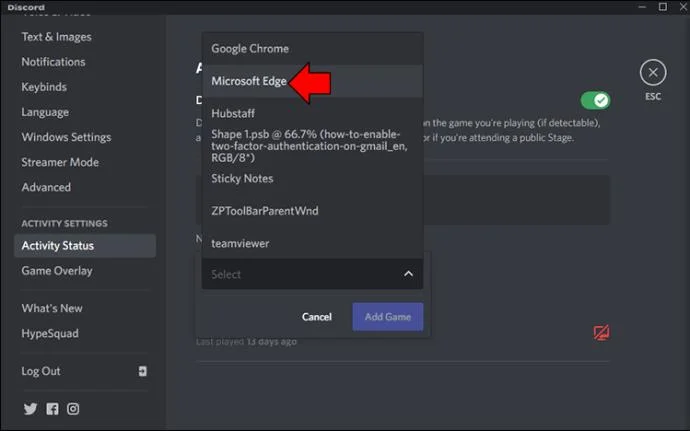The image size is (690, 431).
Task: Close settings with the ESC circle button
Action: coord(653,72)
